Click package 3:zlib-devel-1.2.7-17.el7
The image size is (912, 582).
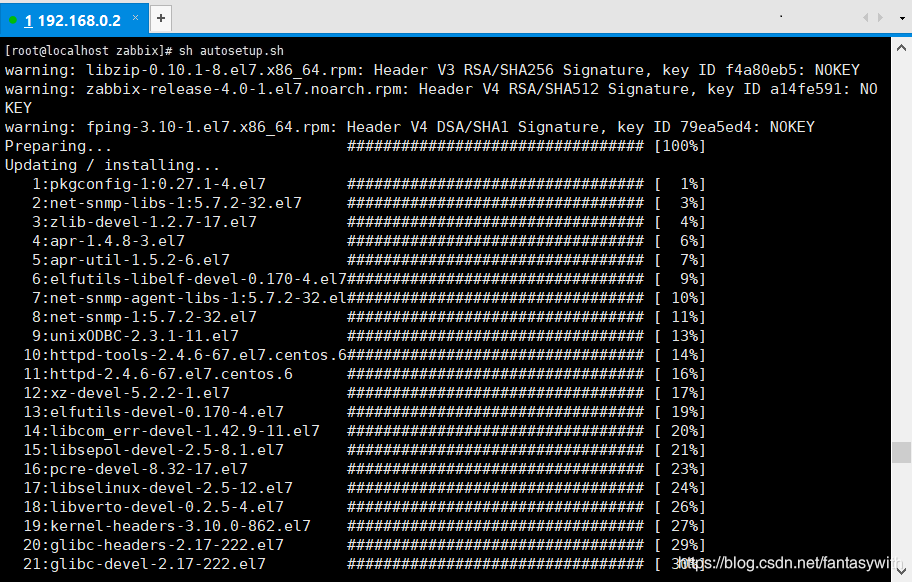click(x=144, y=222)
